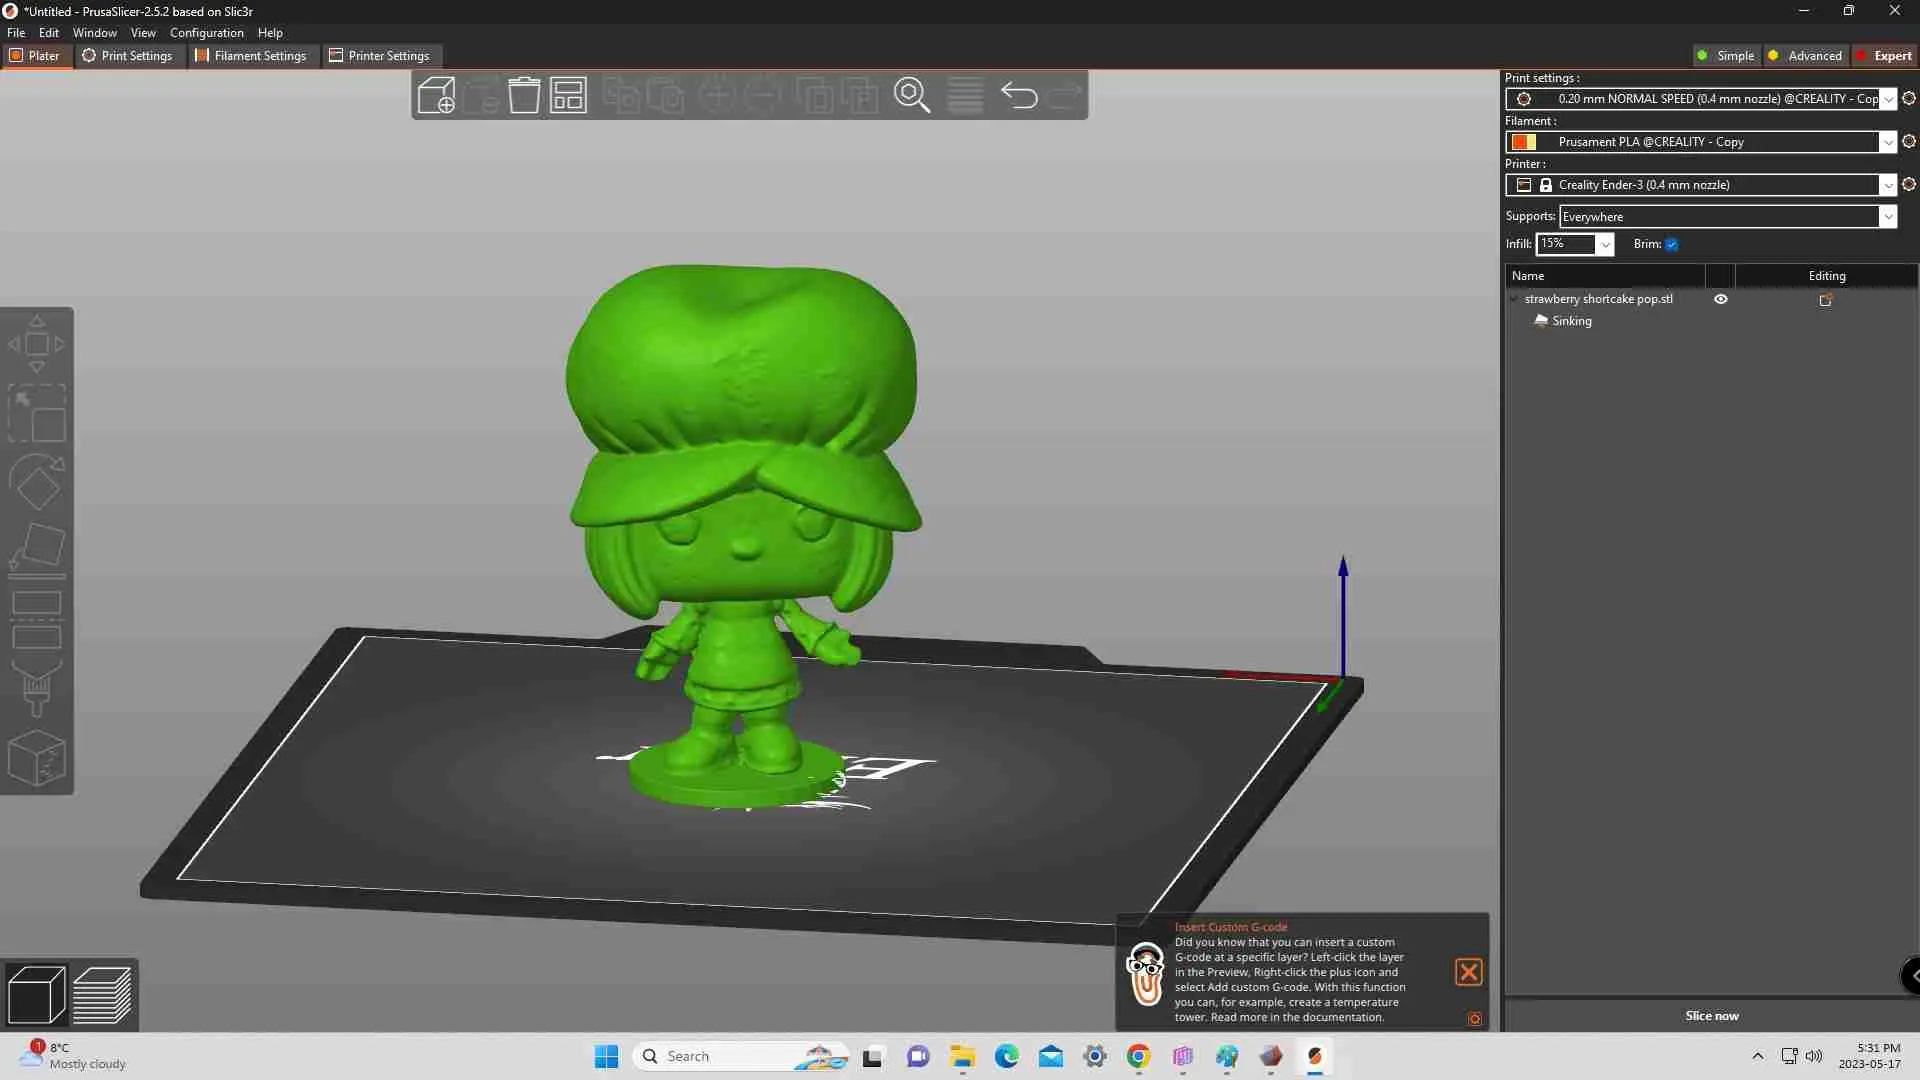Open the Supports dropdown showing Everywhere
Viewport: 1920px width, 1080px height.
coord(1727,216)
